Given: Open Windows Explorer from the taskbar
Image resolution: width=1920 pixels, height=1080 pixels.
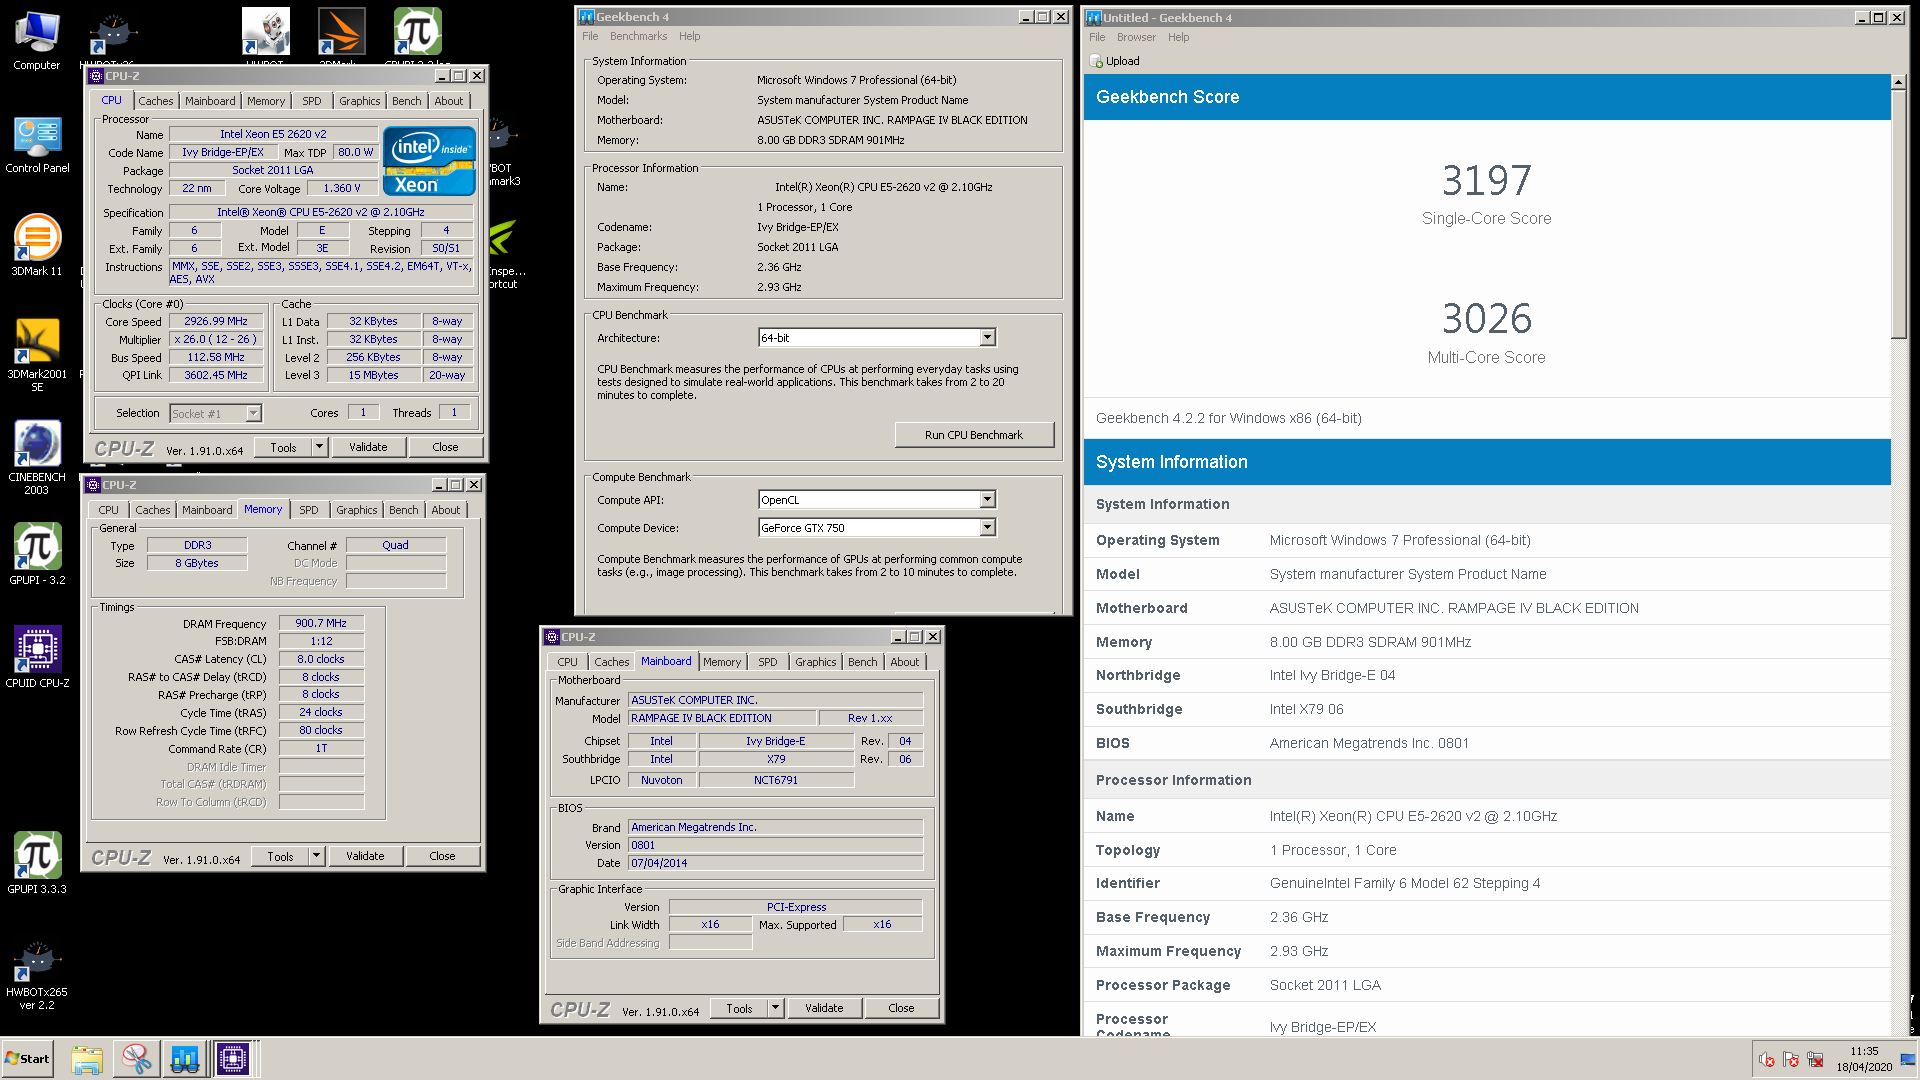Looking at the screenshot, I should pyautogui.click(x=87, y=1059).
